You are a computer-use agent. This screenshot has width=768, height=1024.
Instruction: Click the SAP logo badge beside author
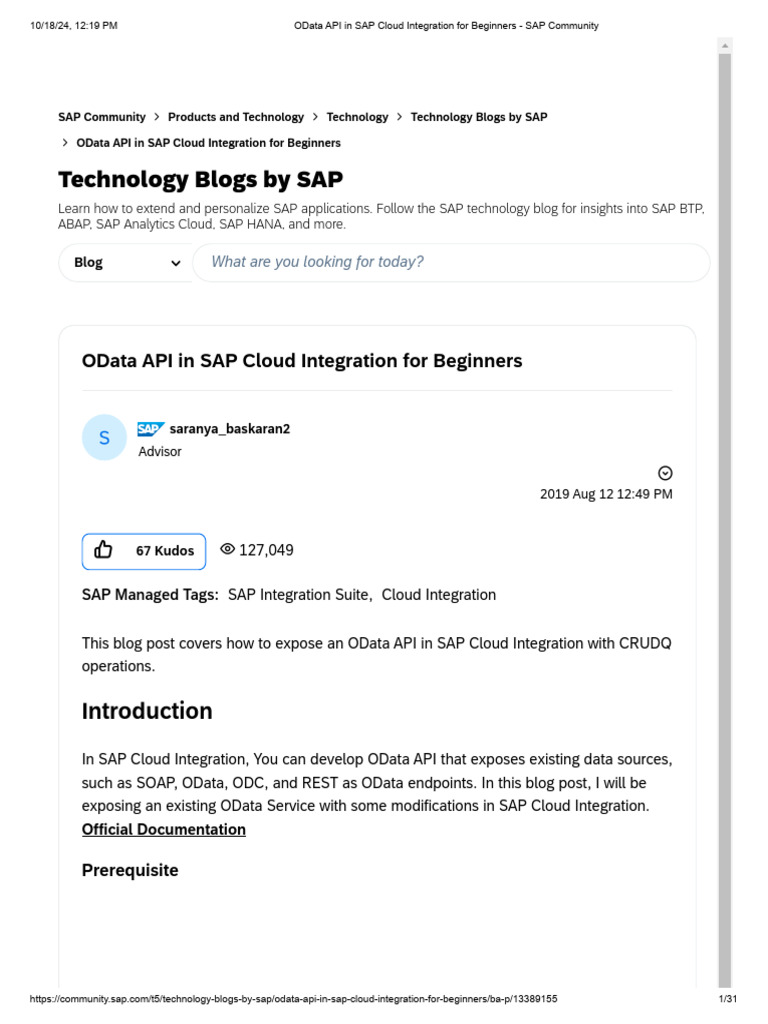pos(151,429)
